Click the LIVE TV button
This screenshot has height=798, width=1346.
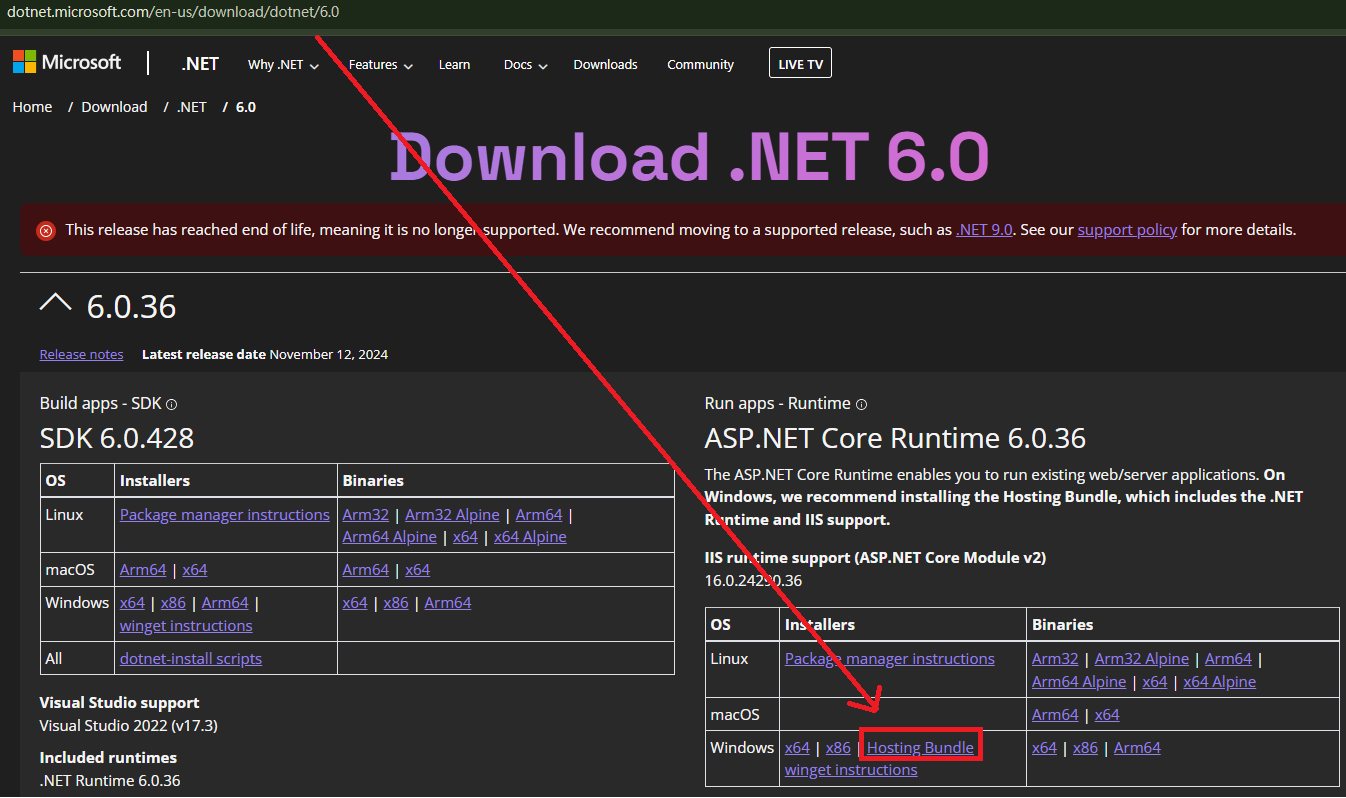[x=800, y=63]
